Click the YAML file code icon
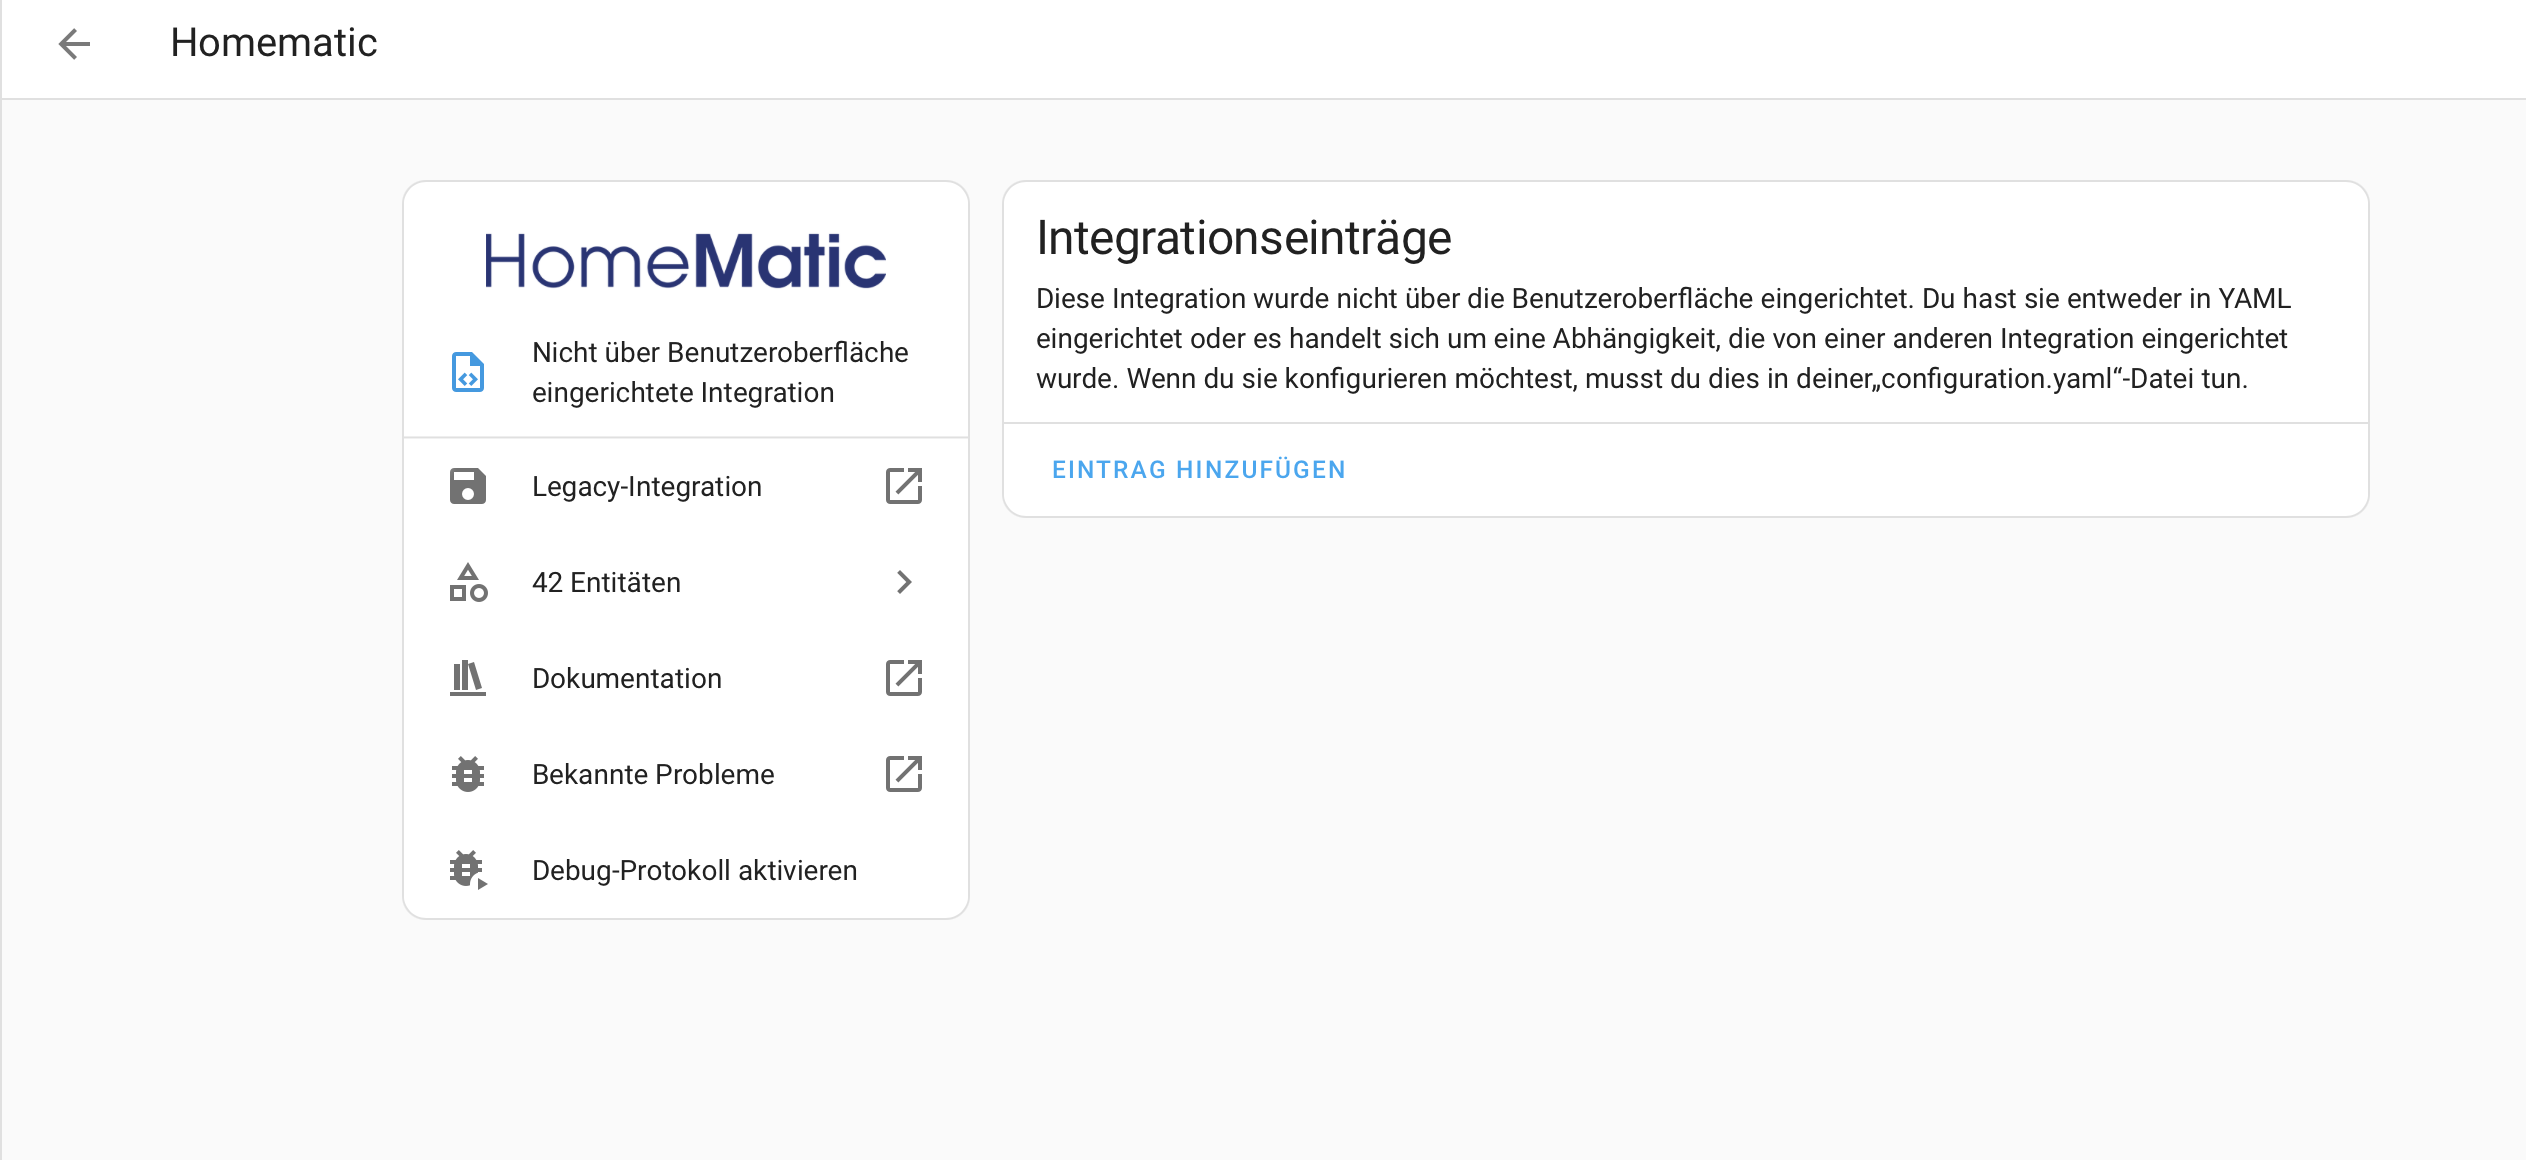Image resolution: width=2526 pixels, height=1160 pixels. click(x=468, y=372)
